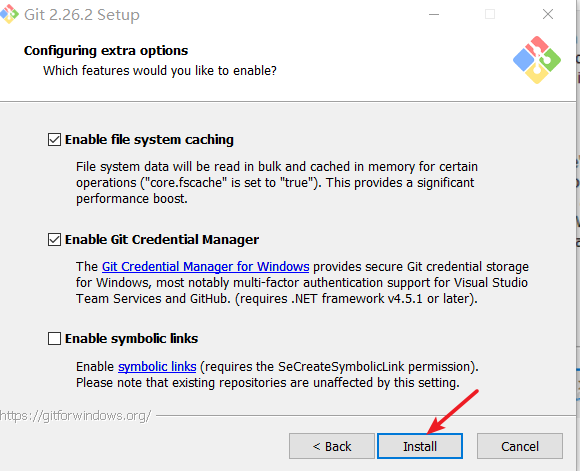Select the 'Enable Git Credential Manager' label text
Viewport: 580px width, 471px height.
(x=162, y=240)
